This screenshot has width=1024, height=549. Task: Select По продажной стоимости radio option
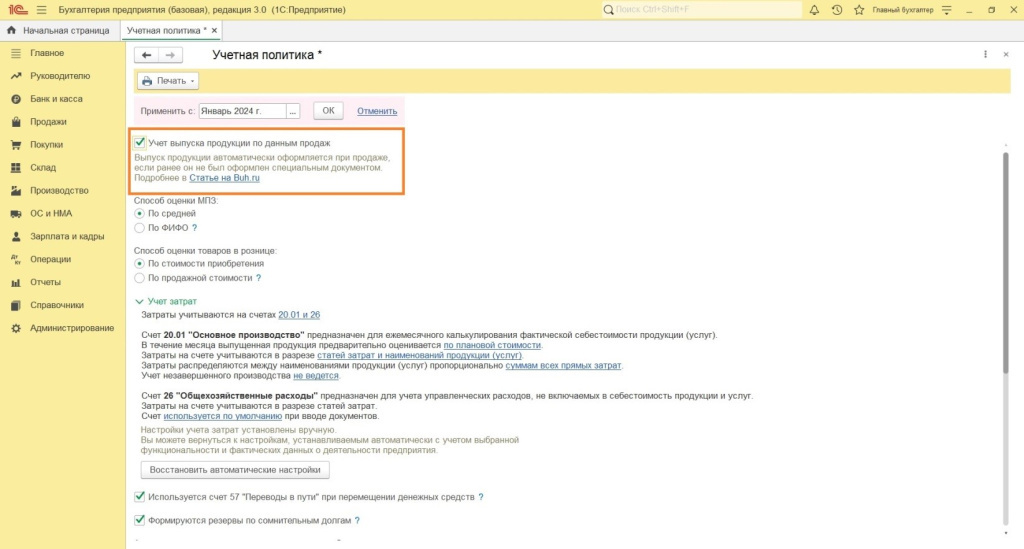tap(139, 278)
